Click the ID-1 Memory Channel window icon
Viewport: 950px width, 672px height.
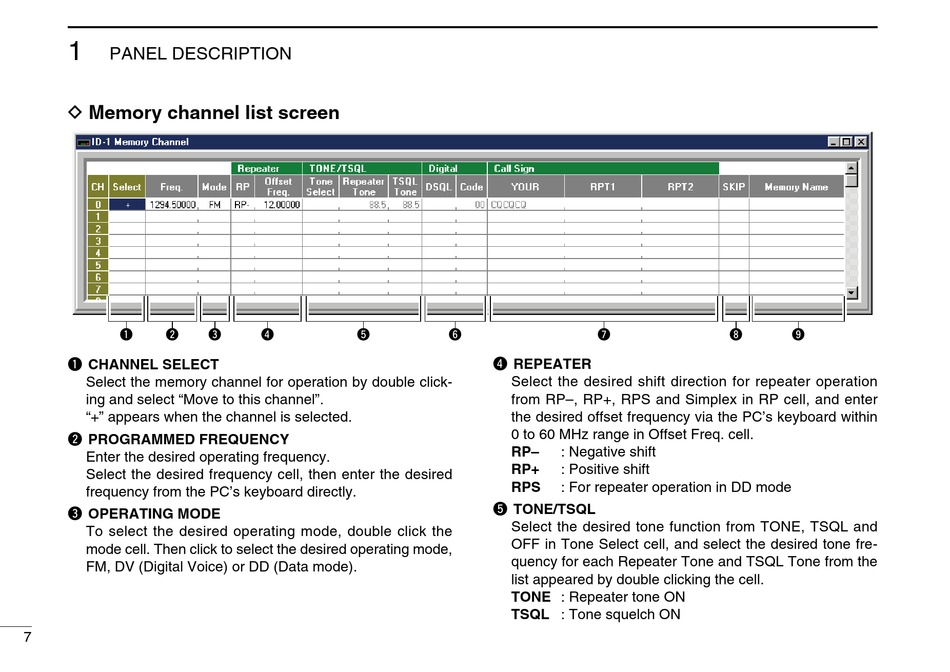click(x=83, y=142)
